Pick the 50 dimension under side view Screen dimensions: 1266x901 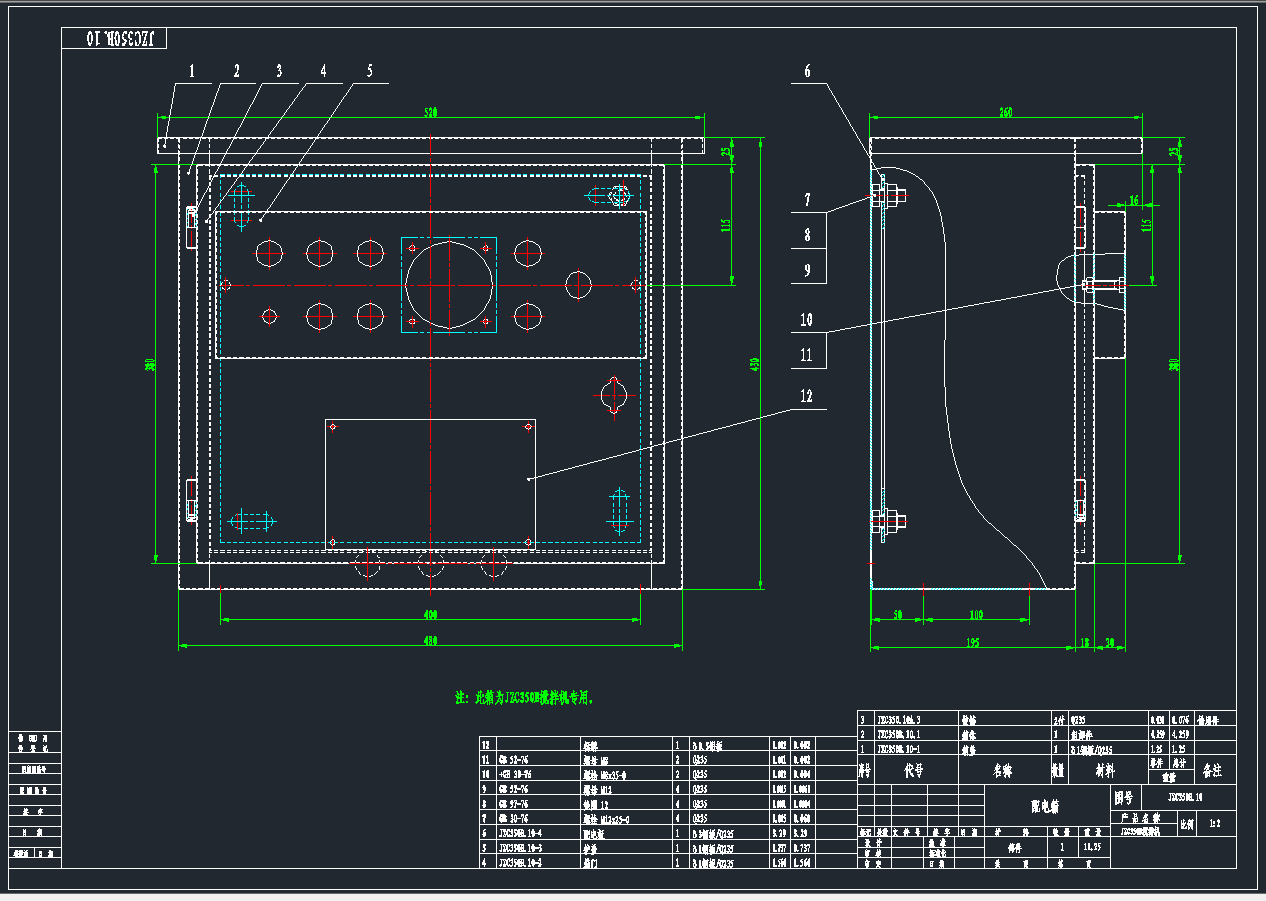(x=897, y=614)
